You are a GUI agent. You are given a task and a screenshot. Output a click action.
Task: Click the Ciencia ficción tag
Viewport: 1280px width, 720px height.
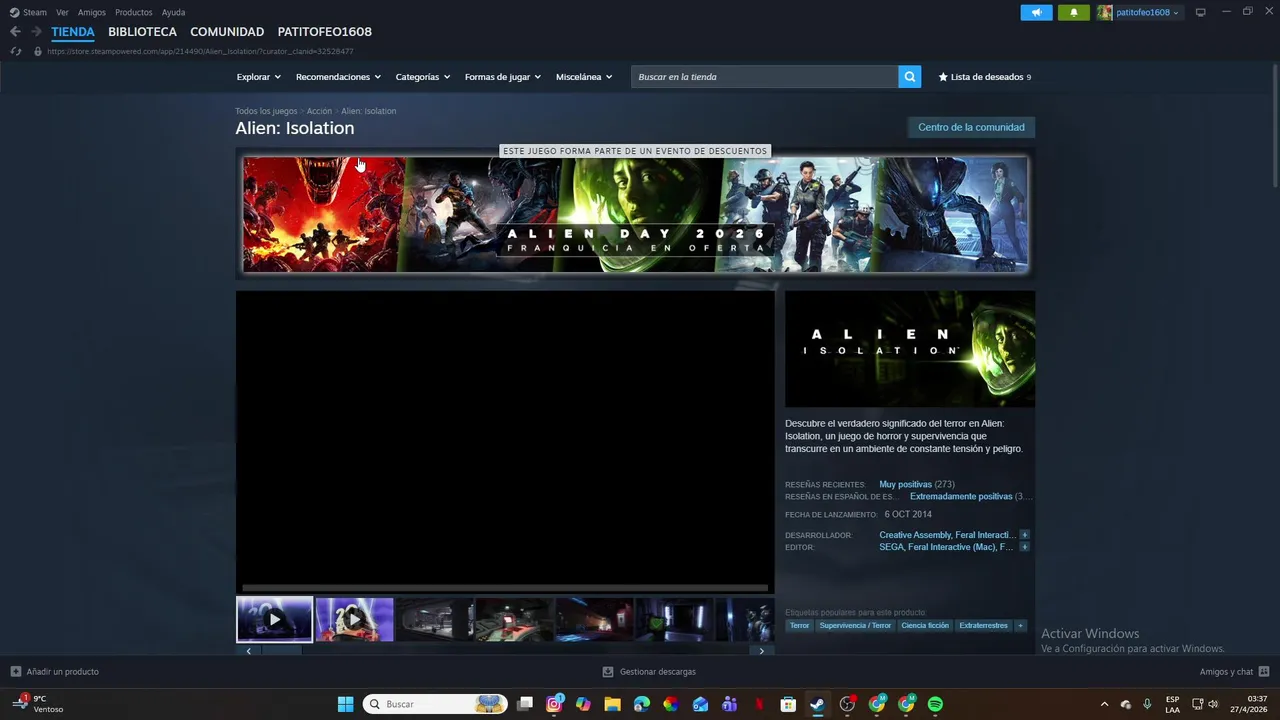point(925,626)
